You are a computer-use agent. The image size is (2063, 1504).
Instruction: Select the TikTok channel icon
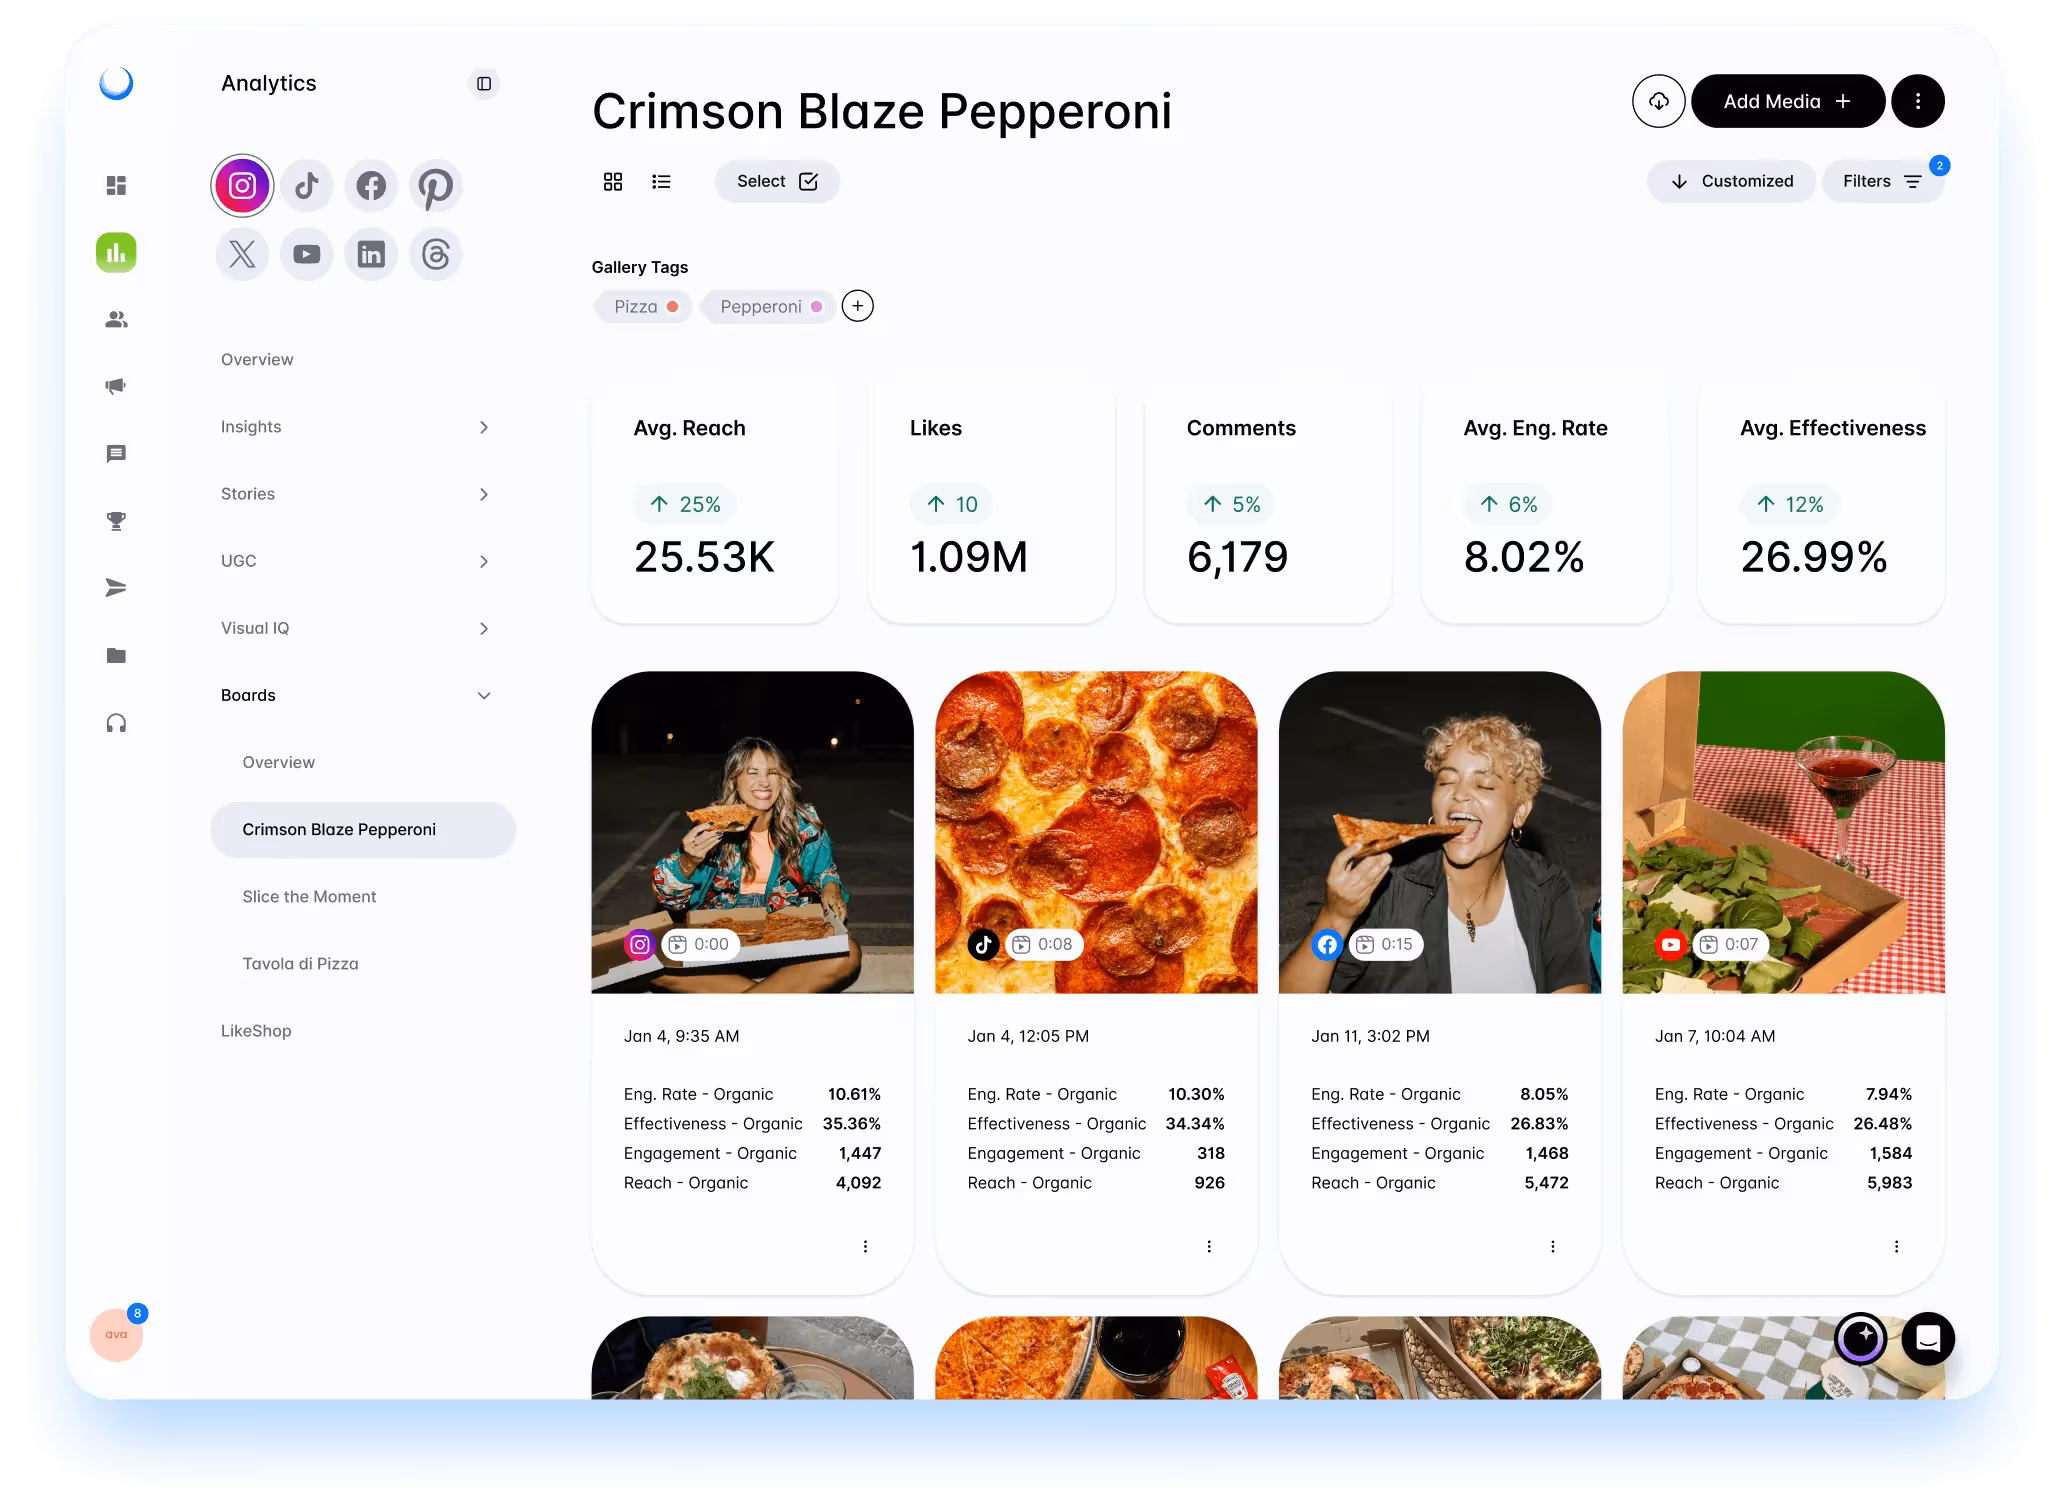pos(307,185)
